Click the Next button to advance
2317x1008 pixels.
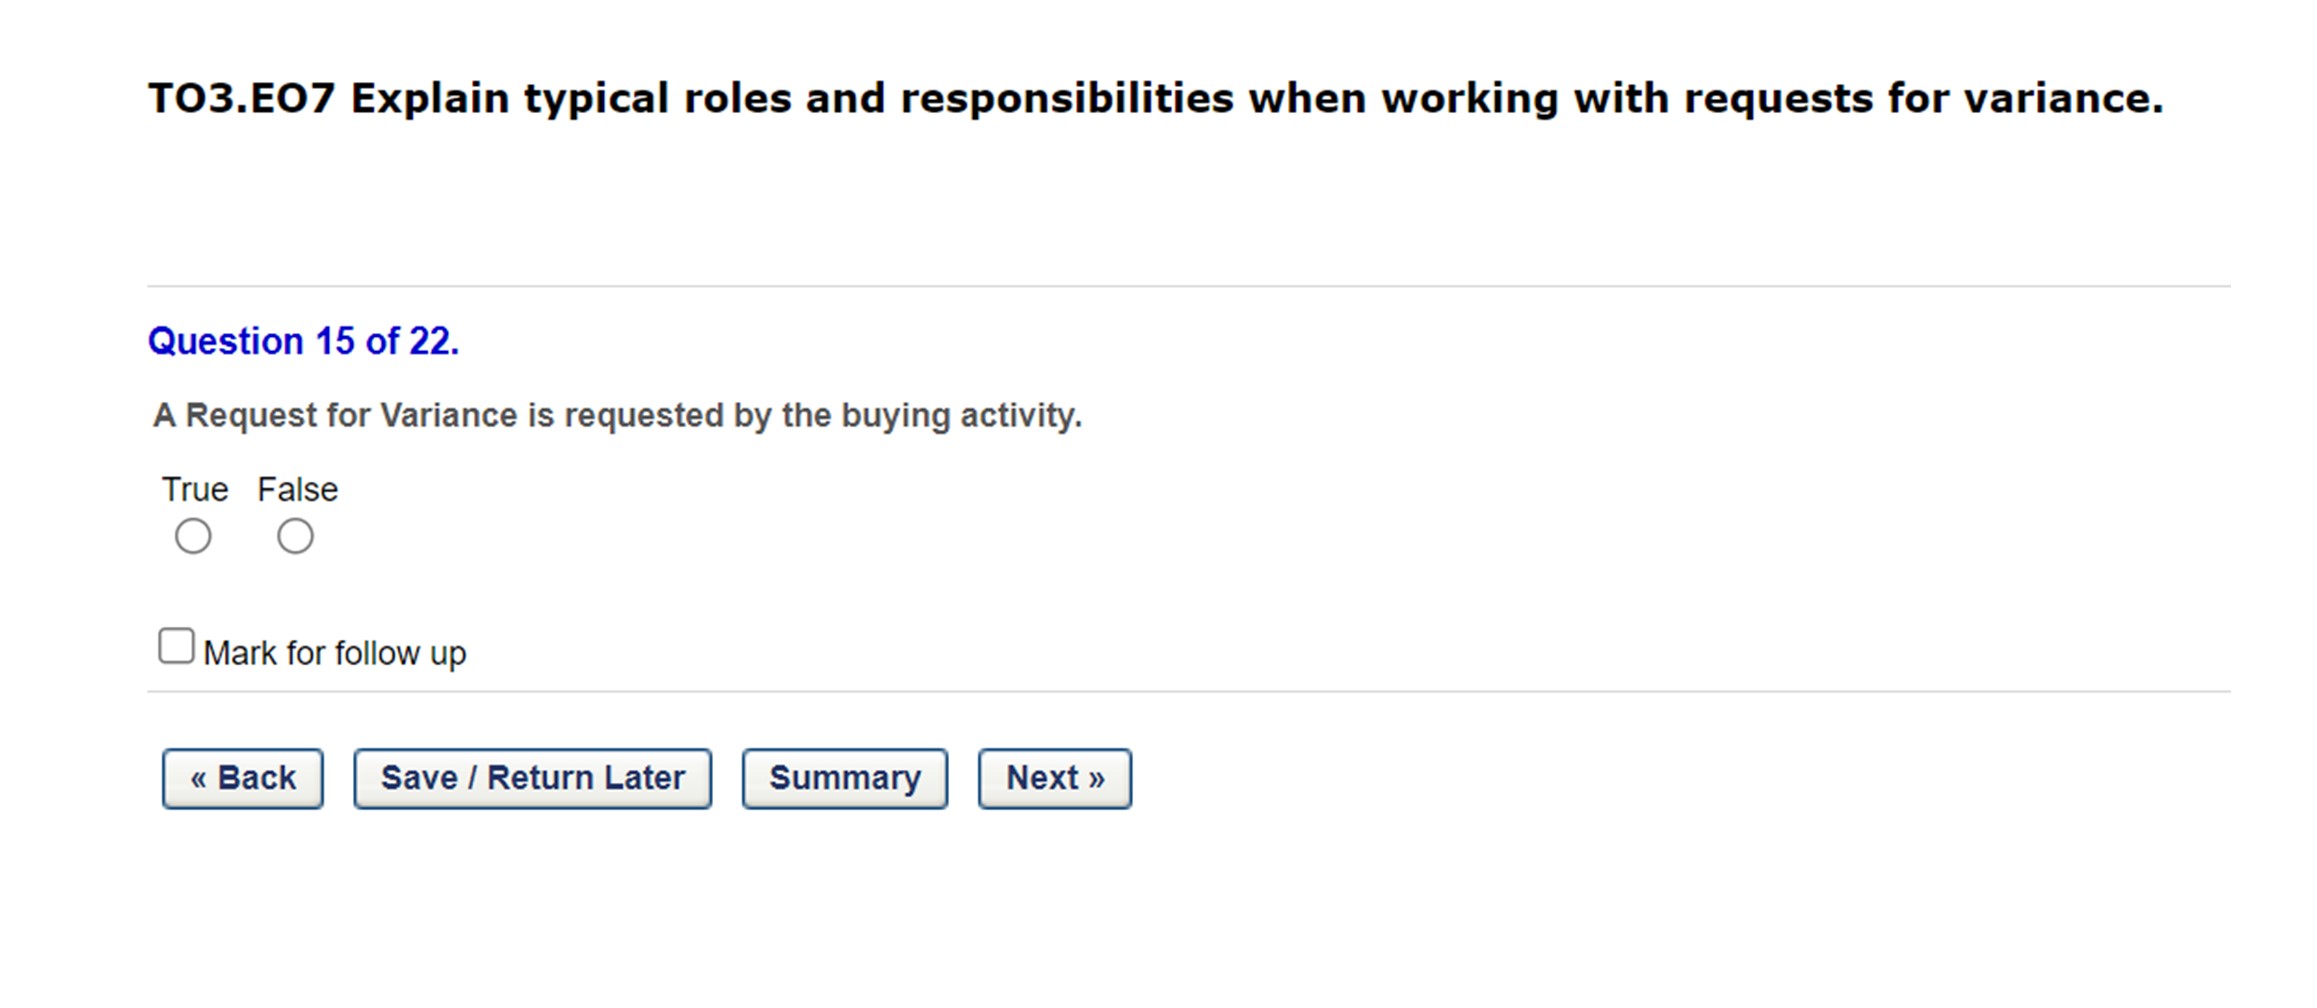point(1053,778)
